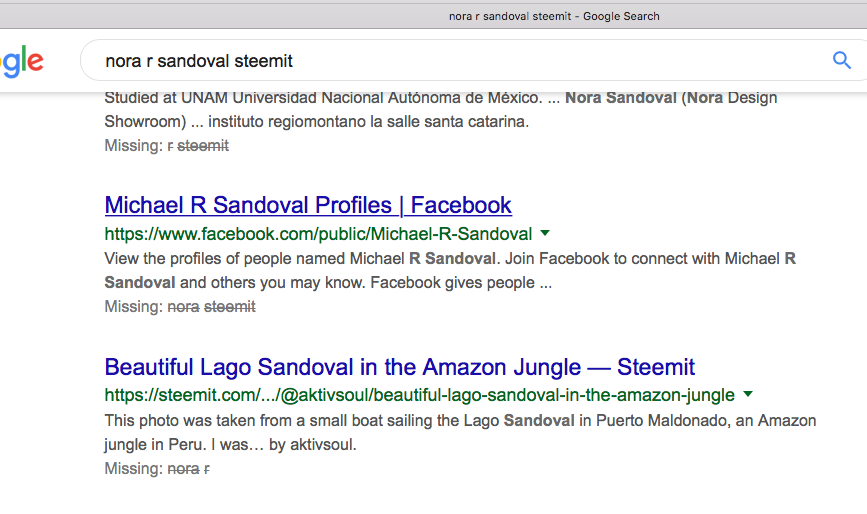Click the magnifying glass search icon

tap(842, 60)
